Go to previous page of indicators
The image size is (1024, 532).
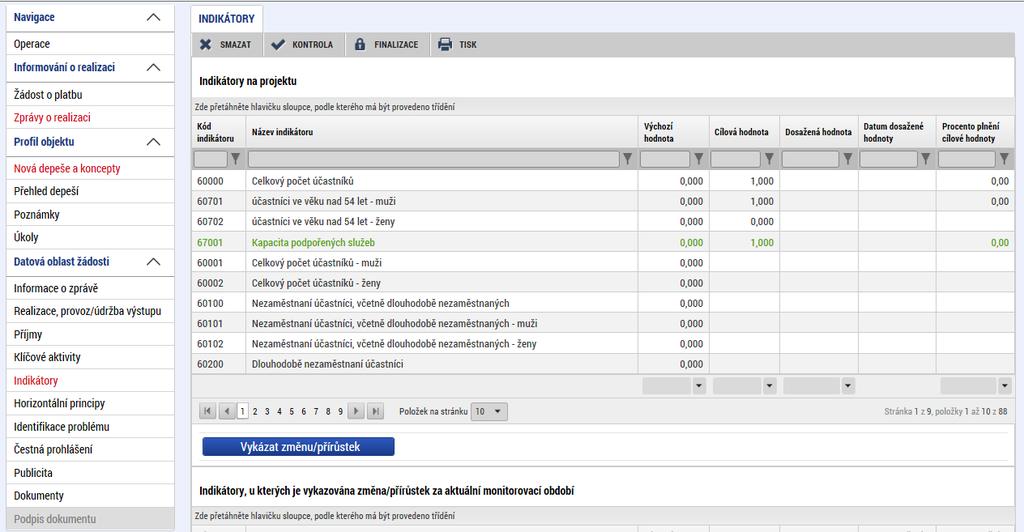click(x=227, y=411)
